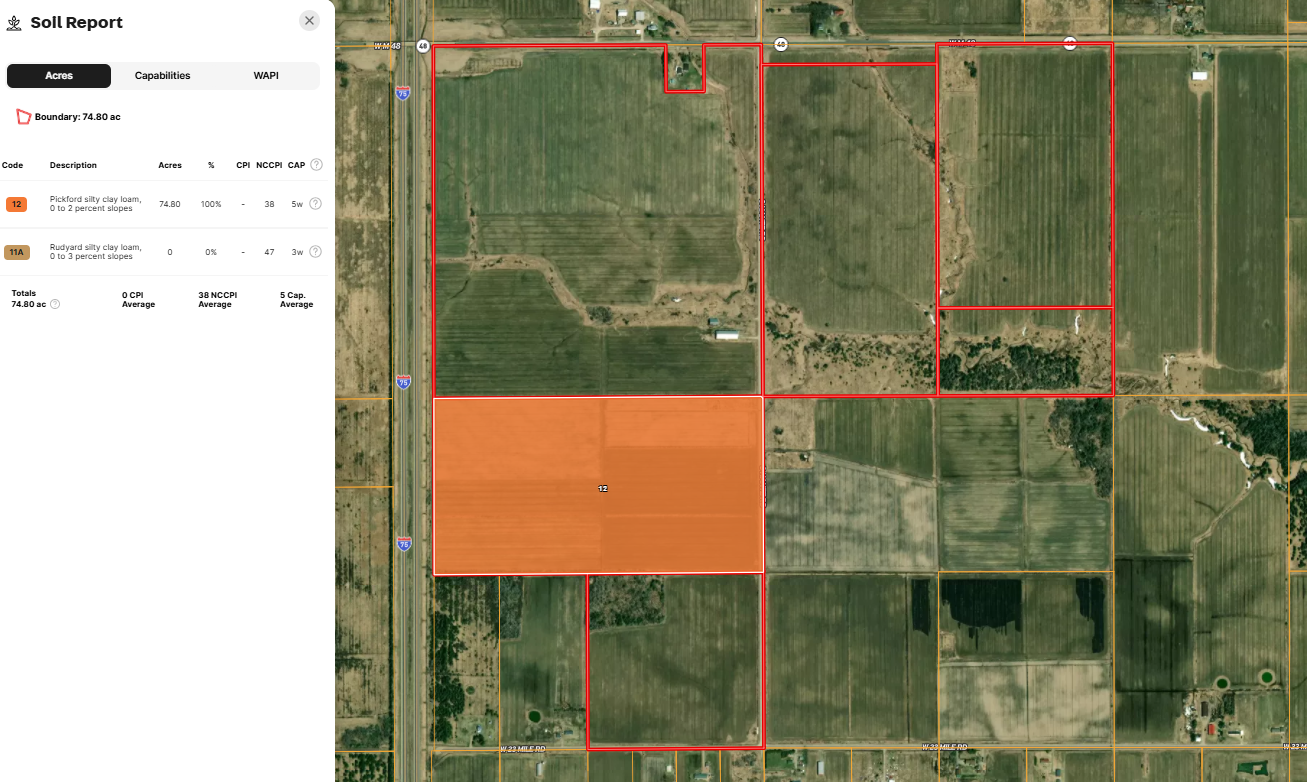Click I-75 shield beside the orange parcel

403,544
